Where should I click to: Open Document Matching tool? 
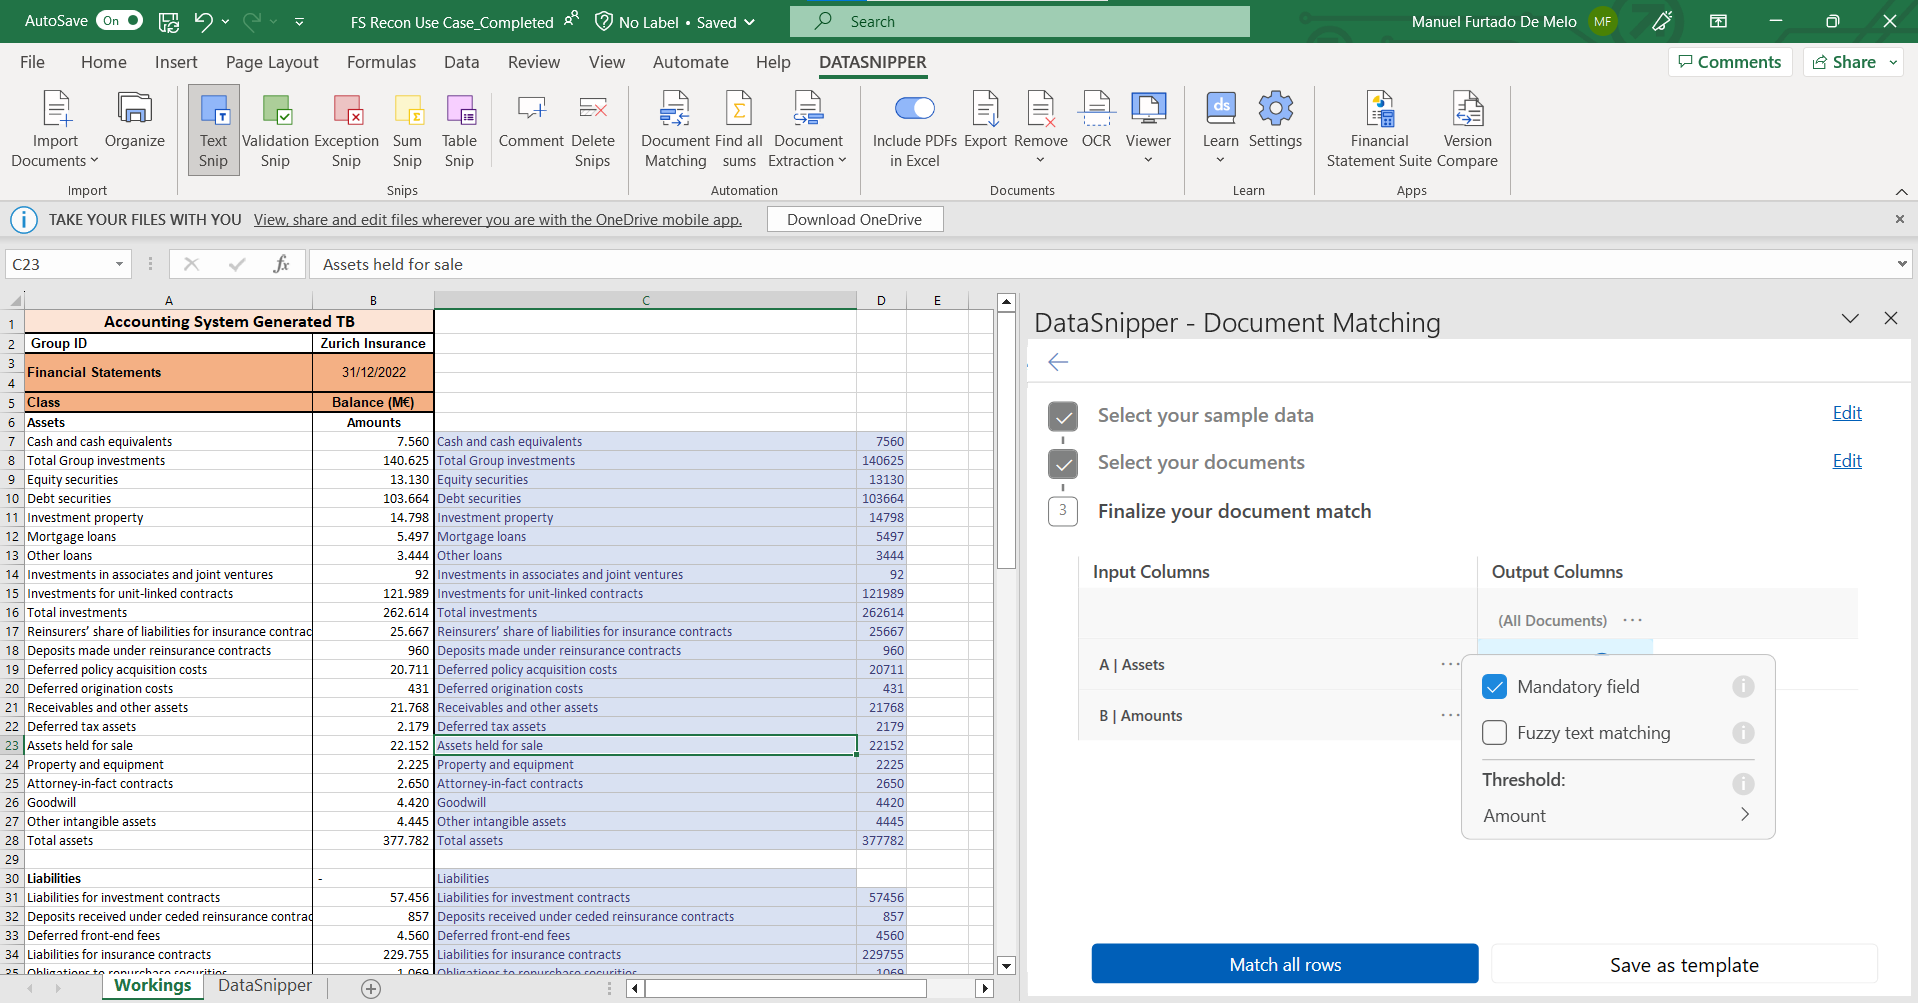click(675, 130)
